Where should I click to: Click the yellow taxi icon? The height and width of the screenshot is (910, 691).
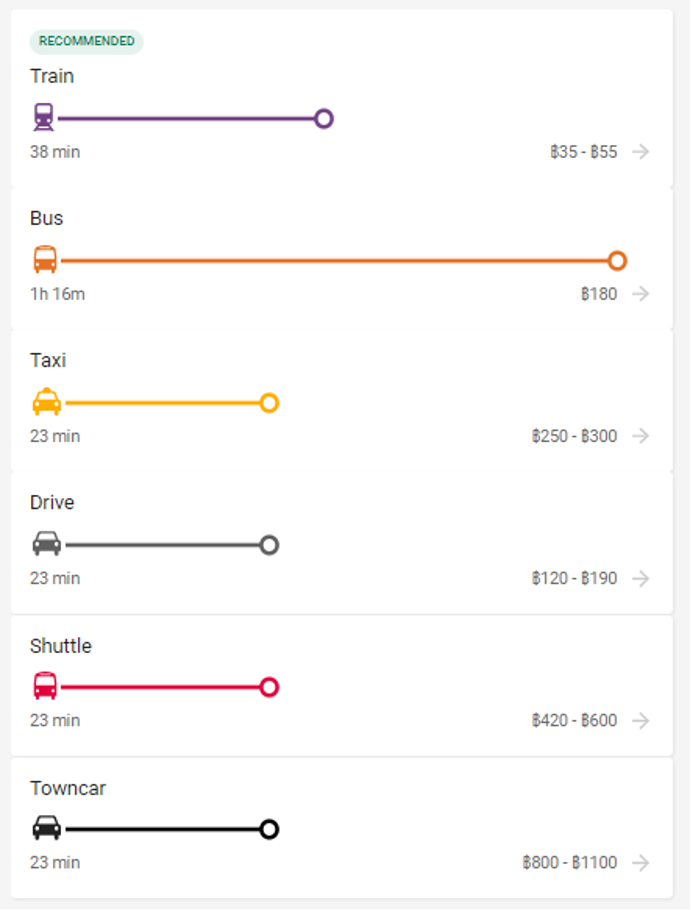point(47,402)
